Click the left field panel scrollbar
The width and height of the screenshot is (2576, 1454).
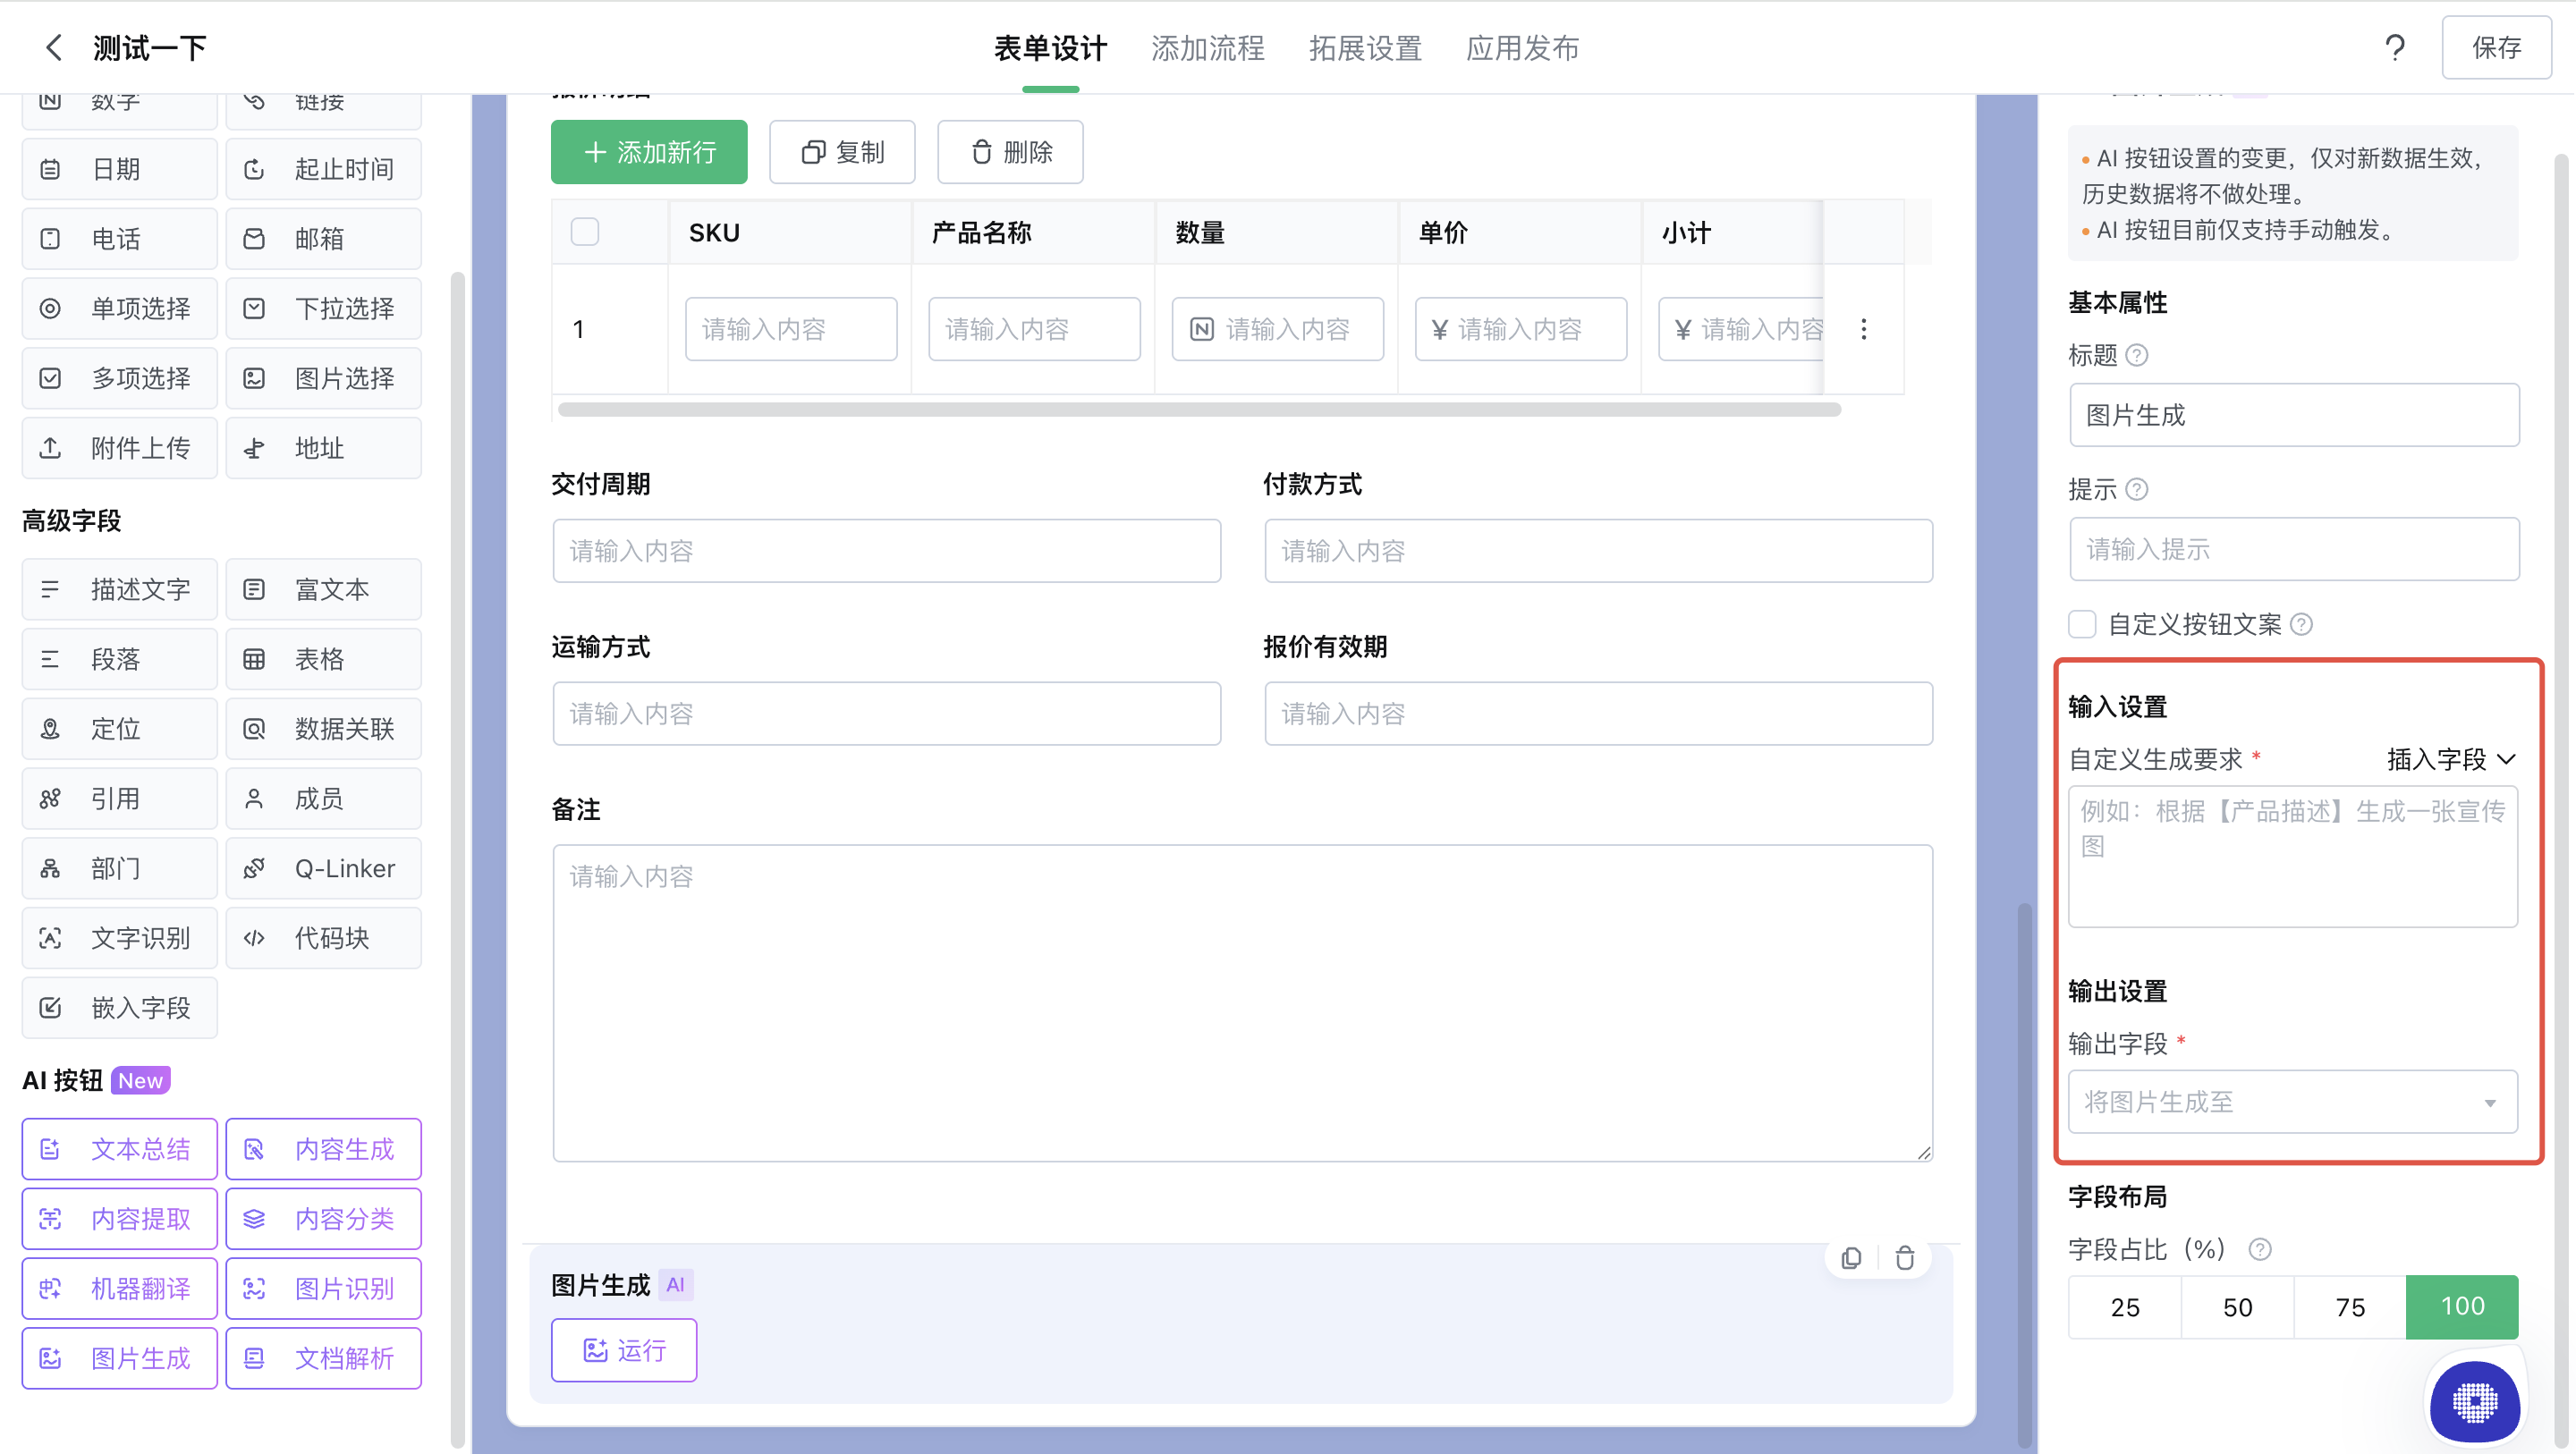(x=458, y=860)
